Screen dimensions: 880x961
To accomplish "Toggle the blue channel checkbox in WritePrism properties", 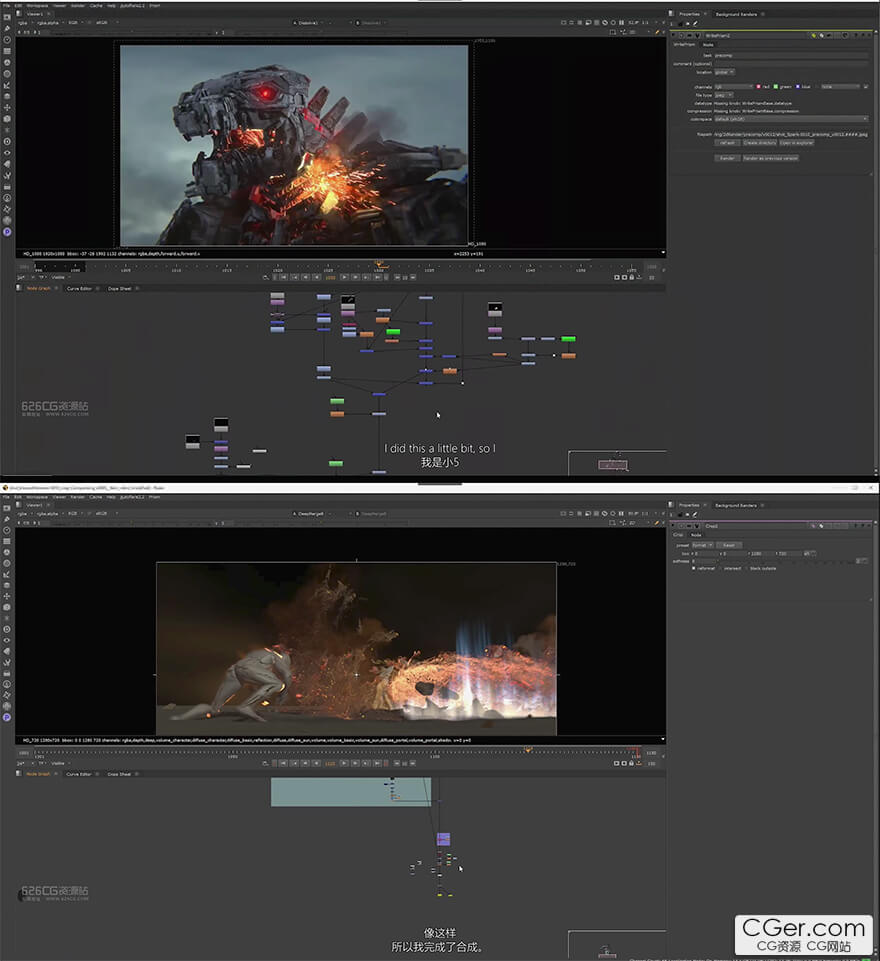I will pos(797,87).
